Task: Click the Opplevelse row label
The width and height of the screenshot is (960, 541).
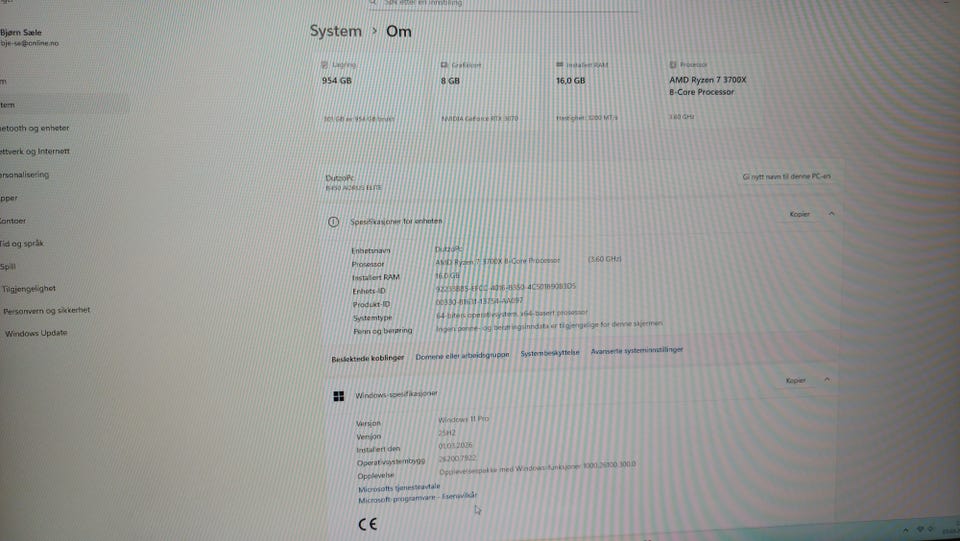Action: pyautogui.click(x=376, y=476)
